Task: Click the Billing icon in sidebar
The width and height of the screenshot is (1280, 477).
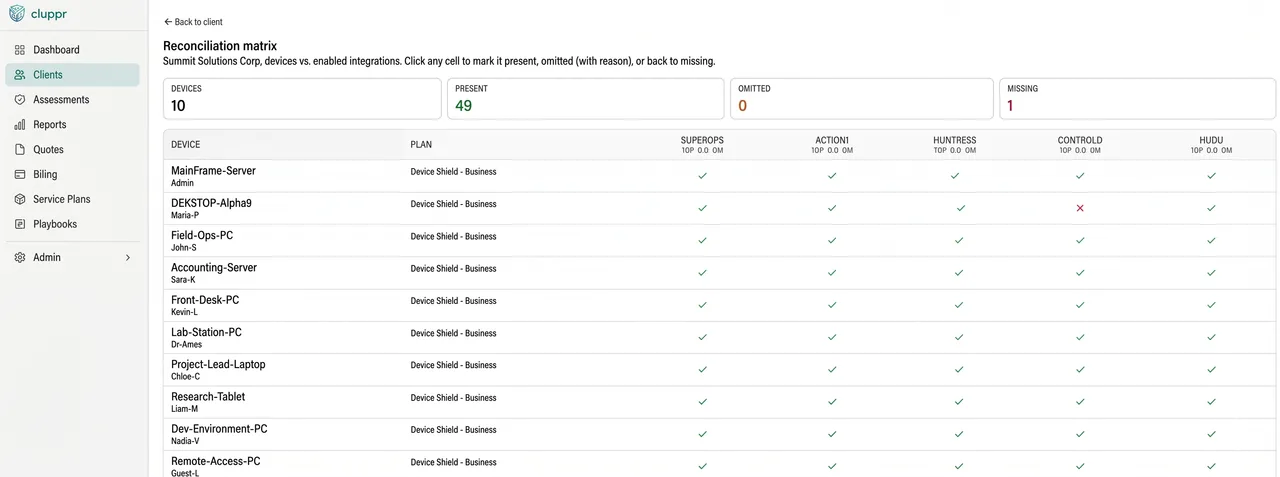Action: pos(20,174)
